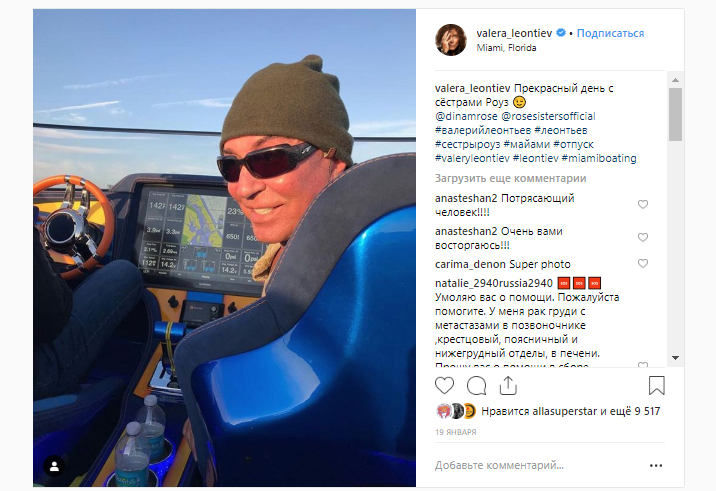This screenshot has width=716, height=491.
Task: Like anasteshan2's comment "Потрясающий человек"
Action: [x=643, y=205]
